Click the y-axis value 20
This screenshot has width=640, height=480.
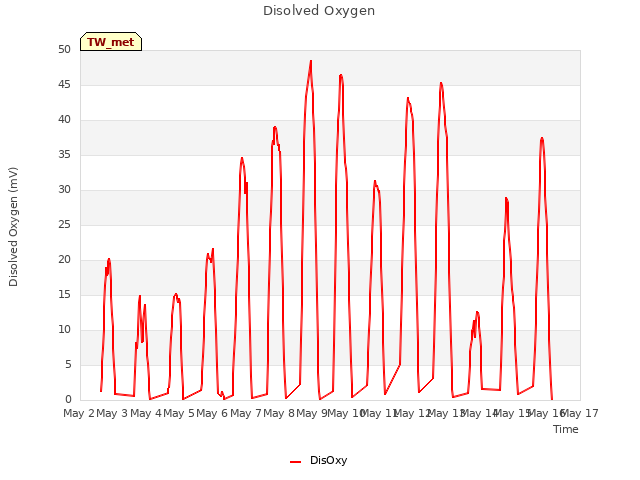[64, 260]
